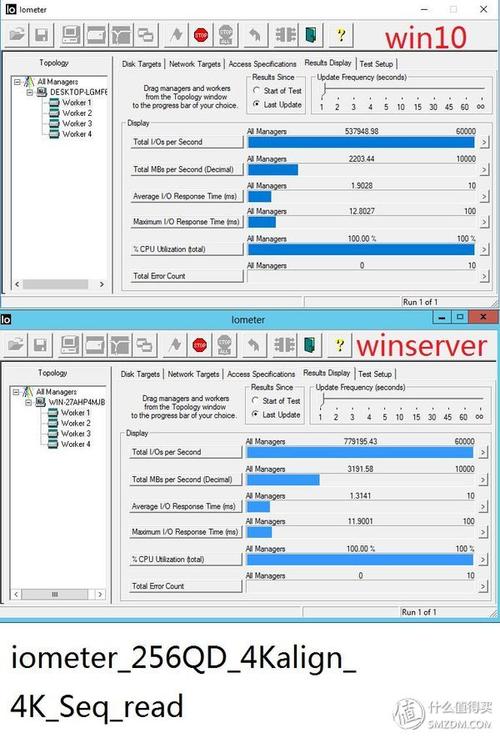Viewport: 500px width, 738px height.
Task: Click the % CPU Utilization button in the winserver window
Action: [x=185, y=560]
